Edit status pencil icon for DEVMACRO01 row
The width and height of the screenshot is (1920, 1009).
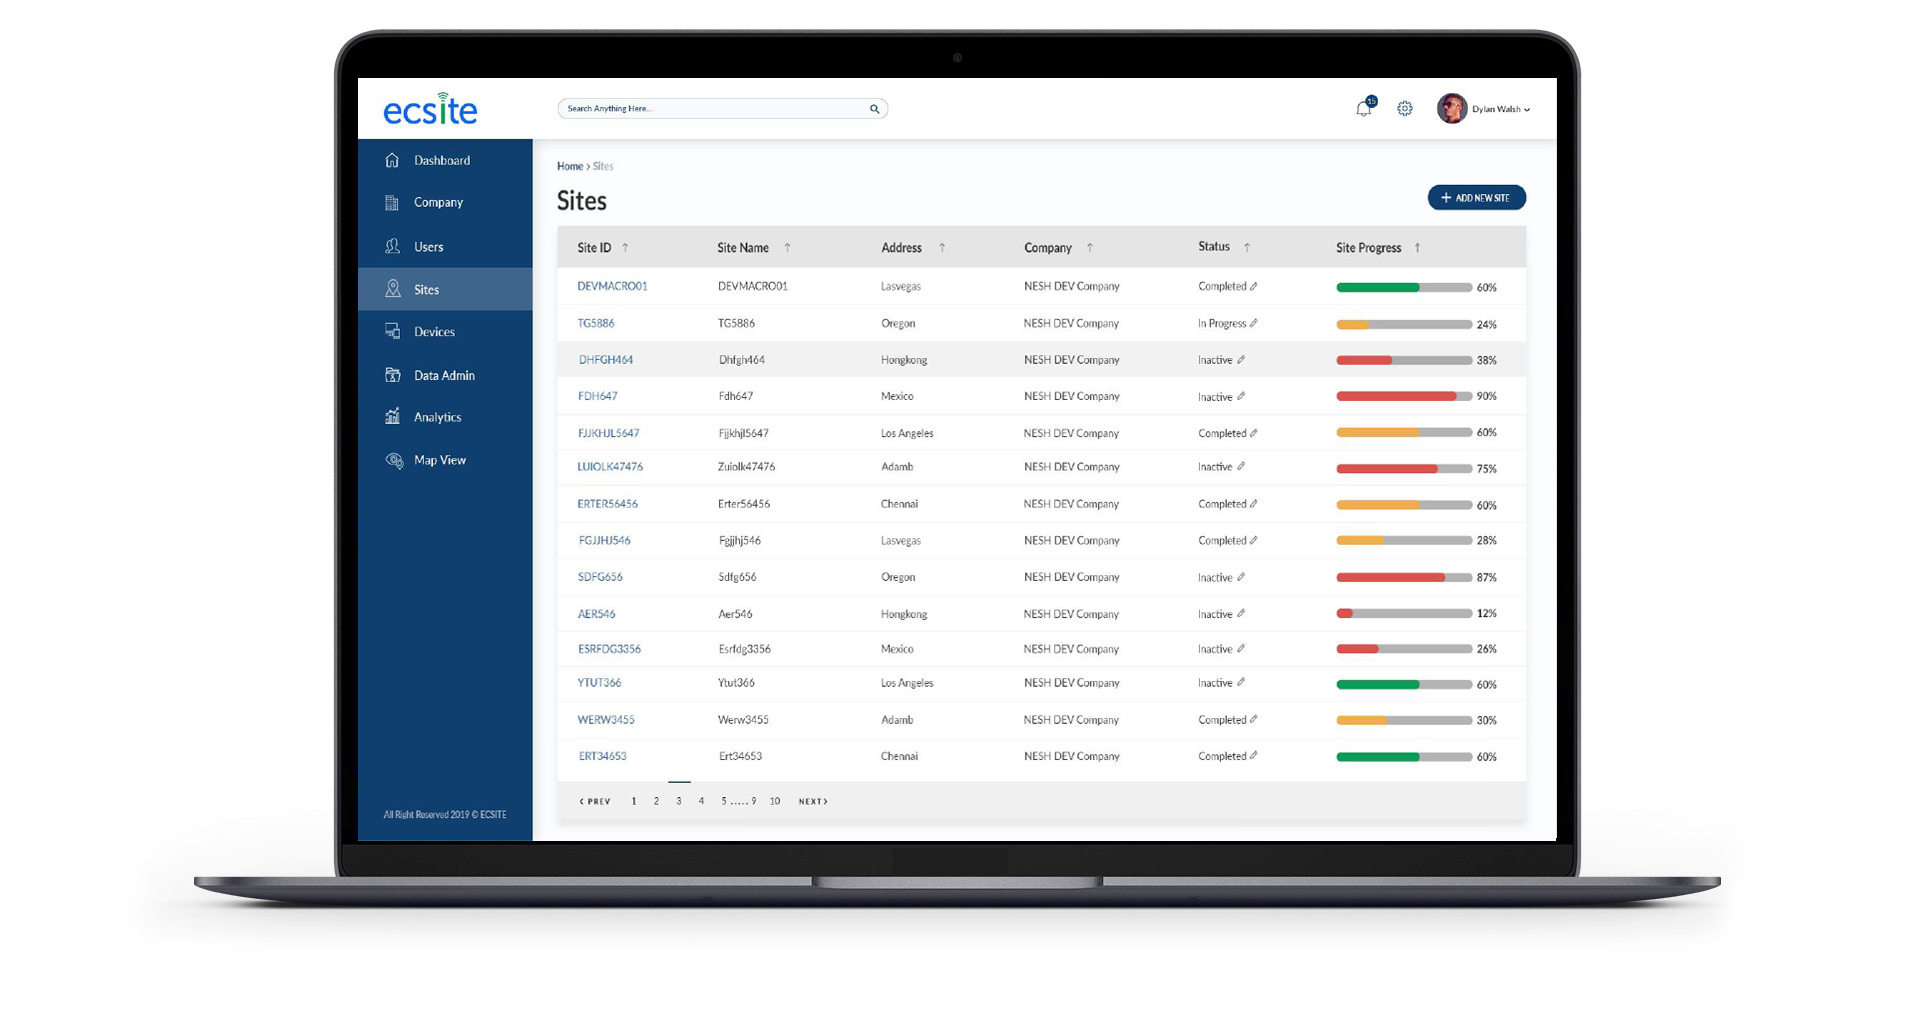pyautogui.click(x=1254, y=286)
